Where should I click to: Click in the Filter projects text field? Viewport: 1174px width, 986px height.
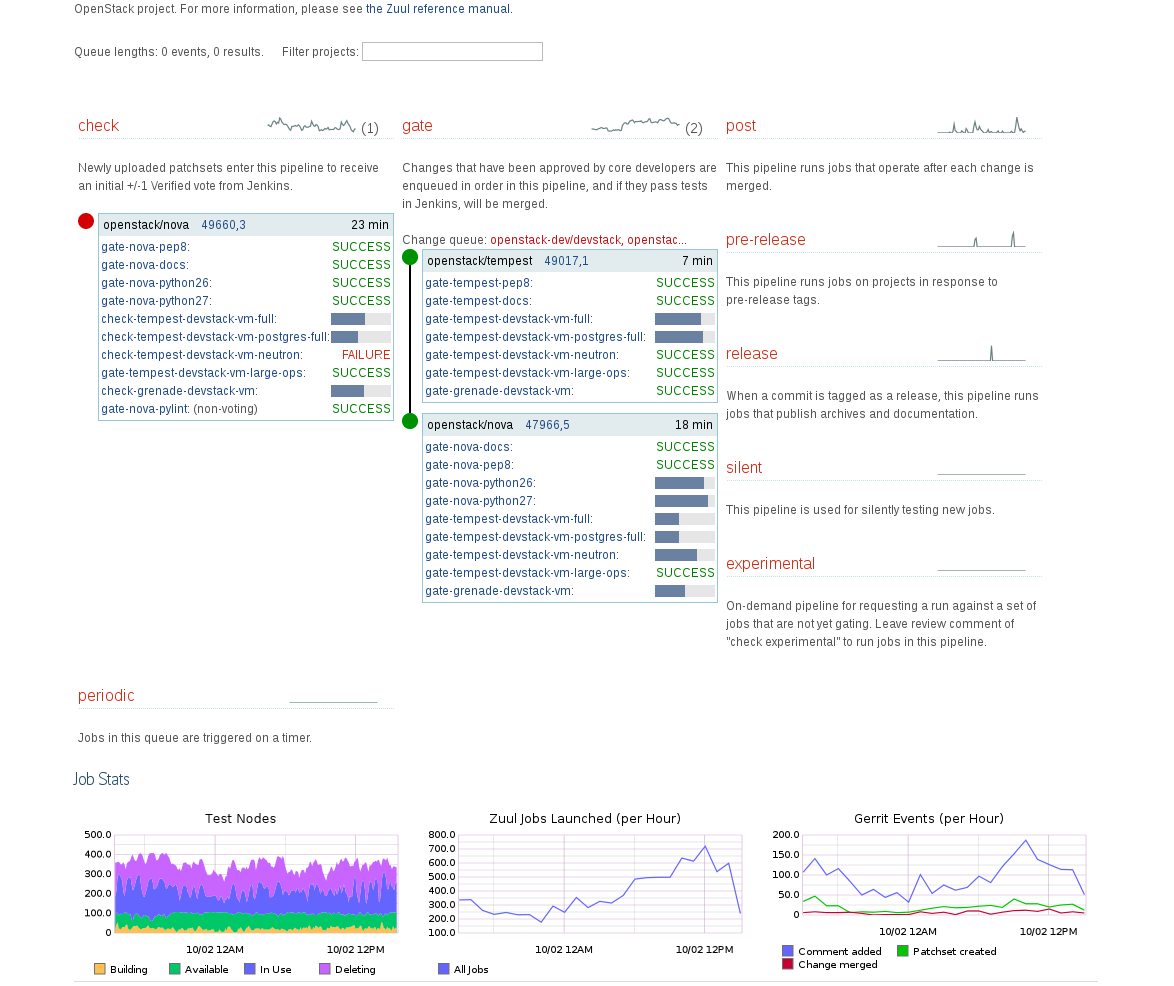(x=452, y=52)
